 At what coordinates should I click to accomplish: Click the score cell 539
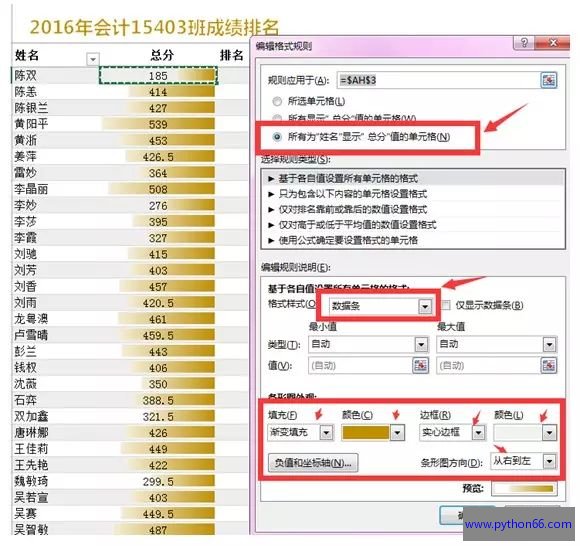tap(158, 124)
